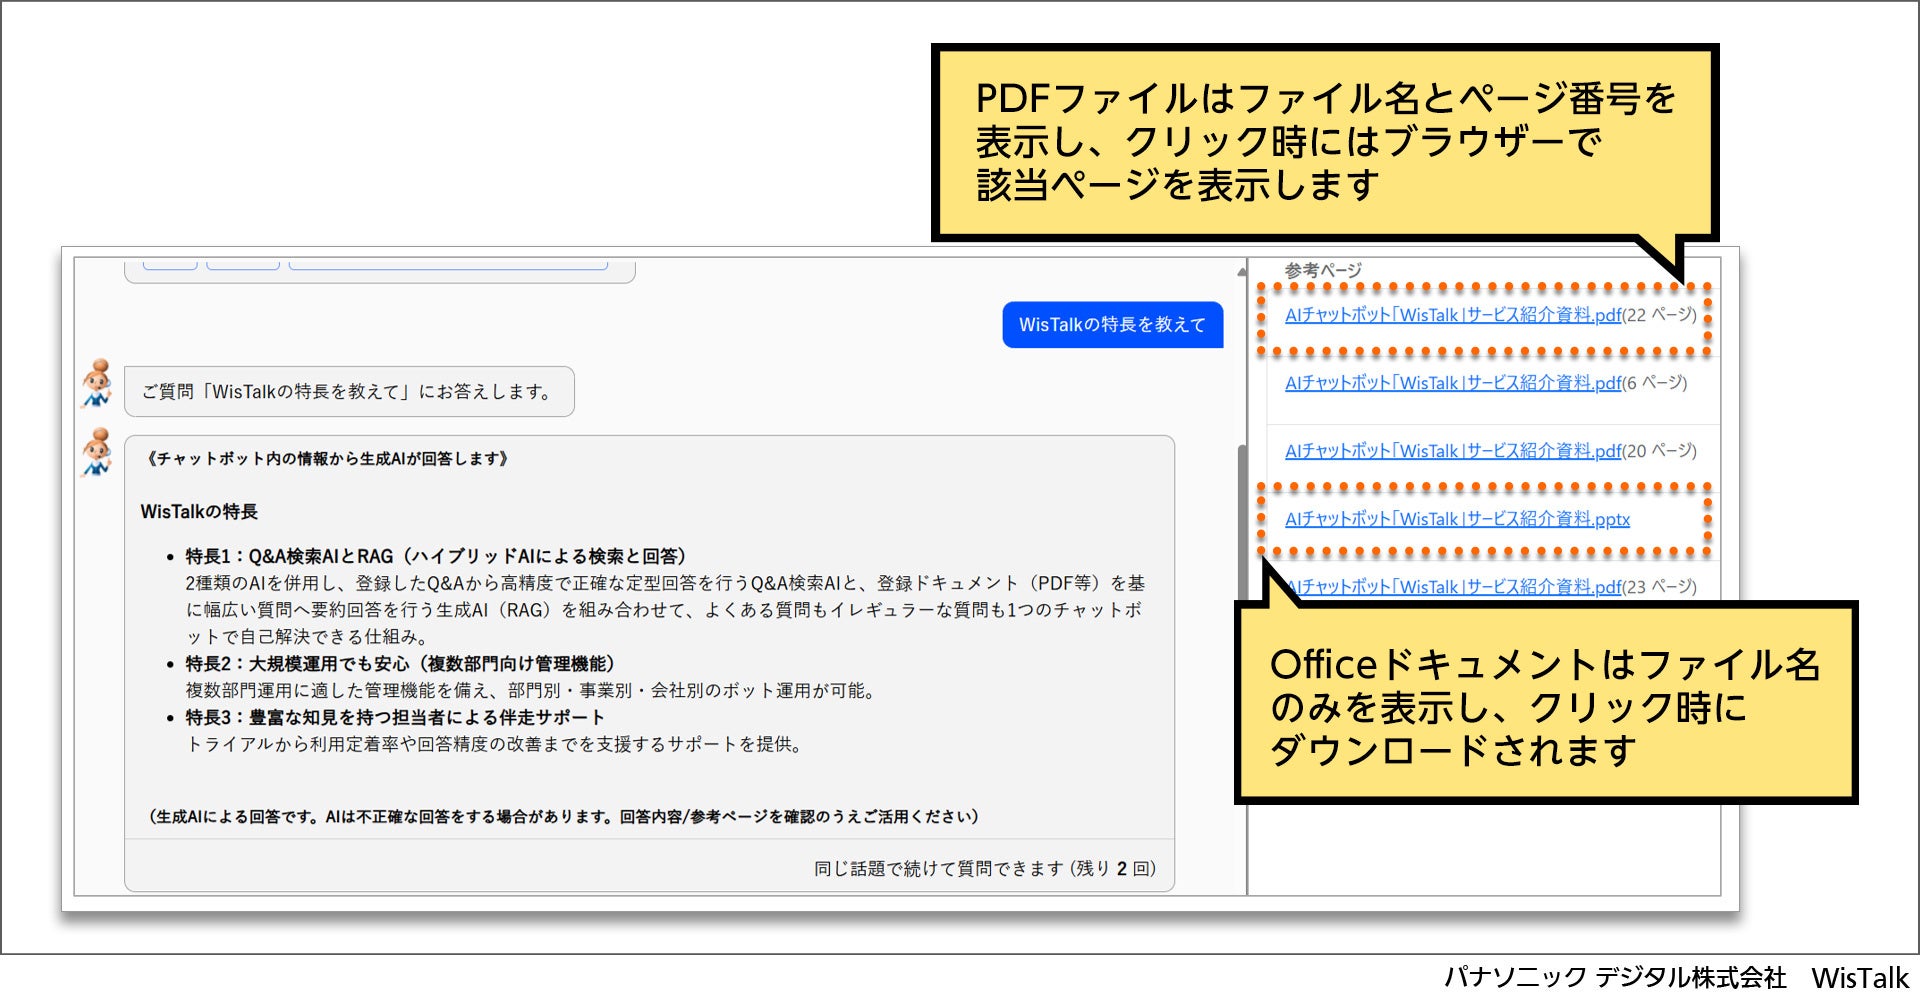Open the サービス紹介資料.pdf link for page 20
The height and width of the screenshot is (1000, 1920).
1453,451
